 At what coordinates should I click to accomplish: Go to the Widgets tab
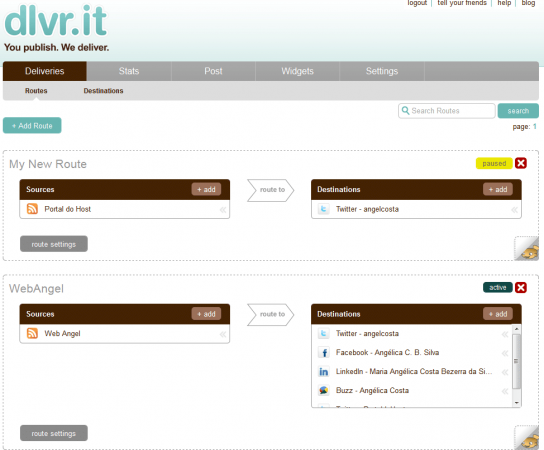pyautogui.click(x=297, y=71)
